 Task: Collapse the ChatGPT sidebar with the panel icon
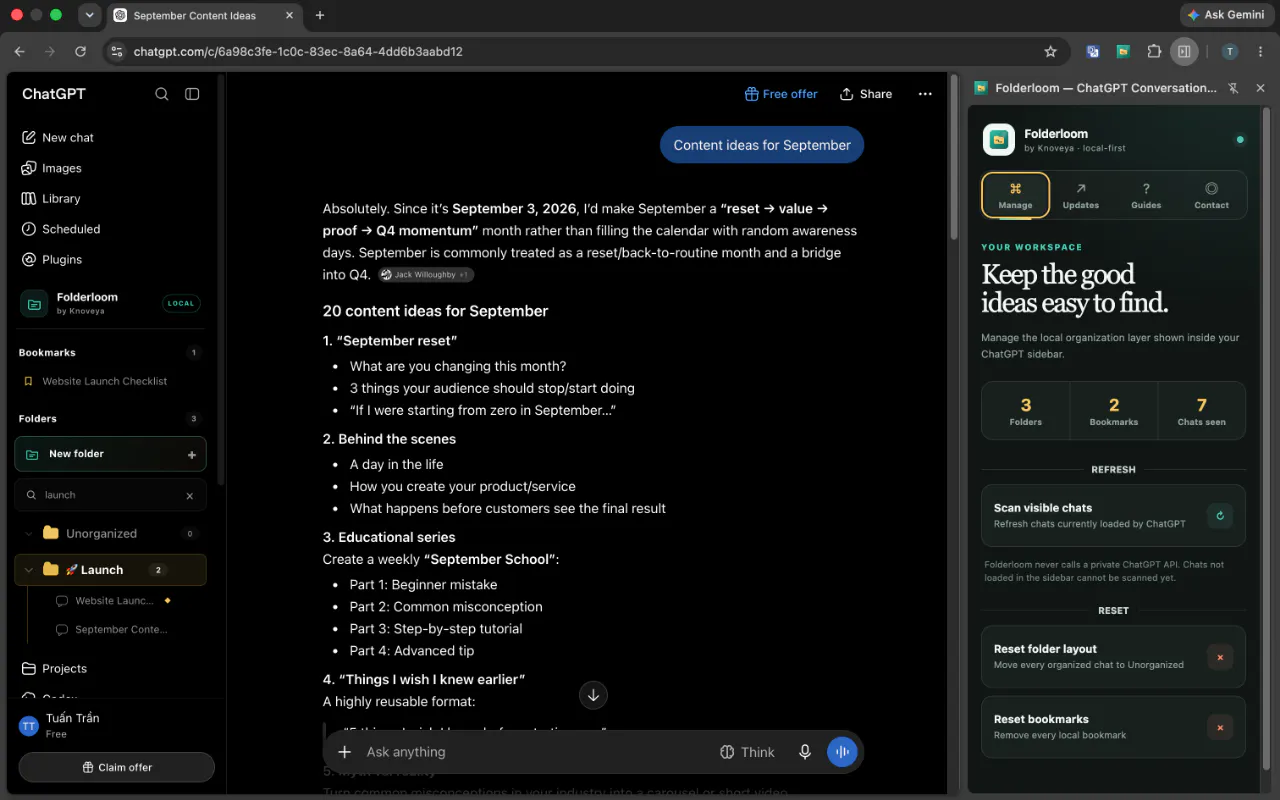click(192, 94)
